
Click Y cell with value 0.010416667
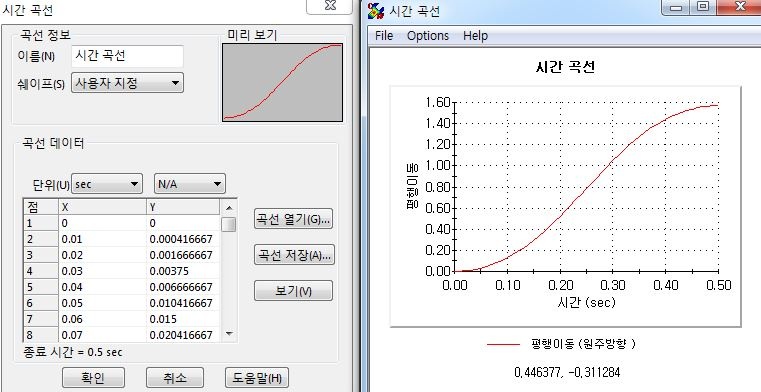pos(183,303)
